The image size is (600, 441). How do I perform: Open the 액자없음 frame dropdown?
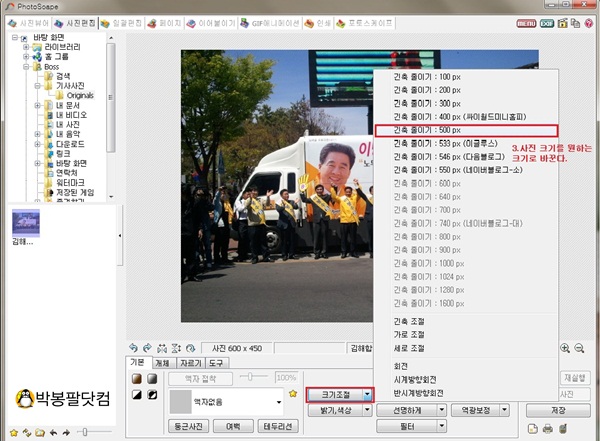(x=280, y=401)
